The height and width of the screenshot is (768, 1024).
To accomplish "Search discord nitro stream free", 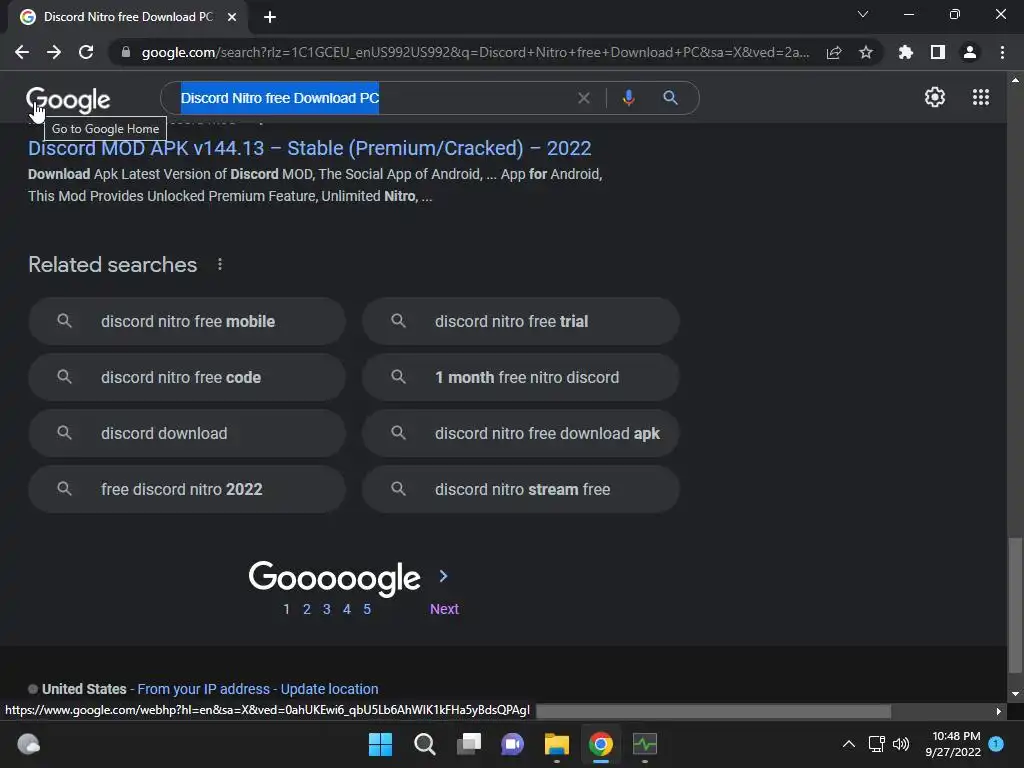I will (x=520, y=489).
